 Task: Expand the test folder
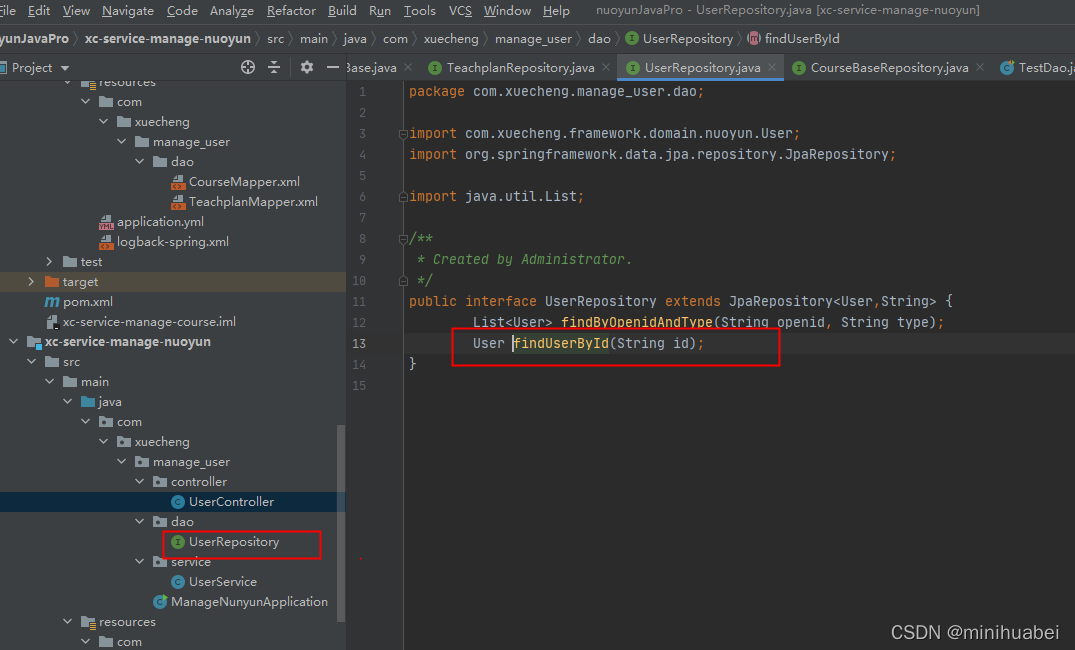[x=49, y=262]
